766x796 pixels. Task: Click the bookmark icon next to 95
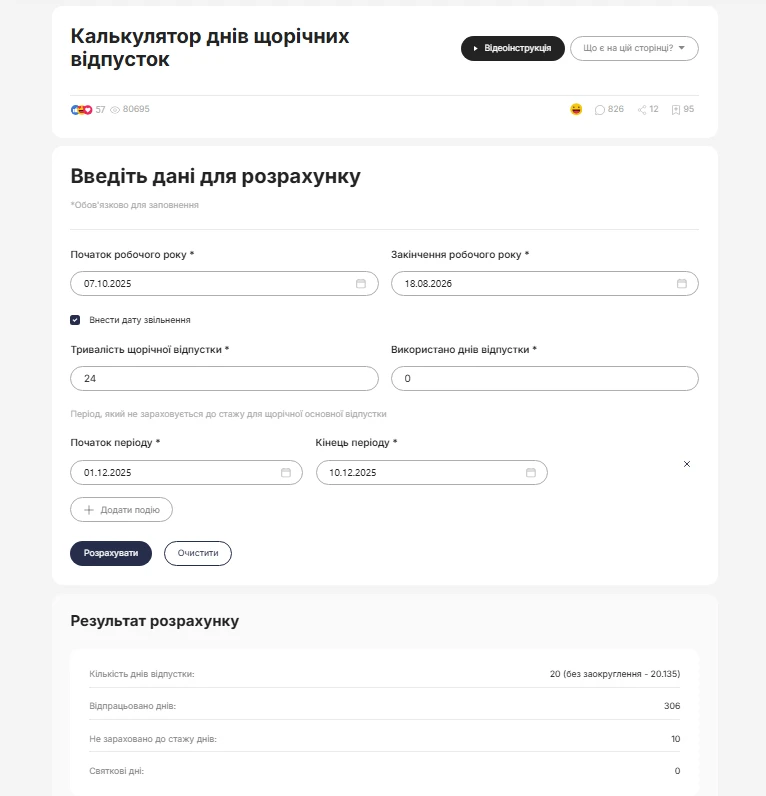[676, 110]
